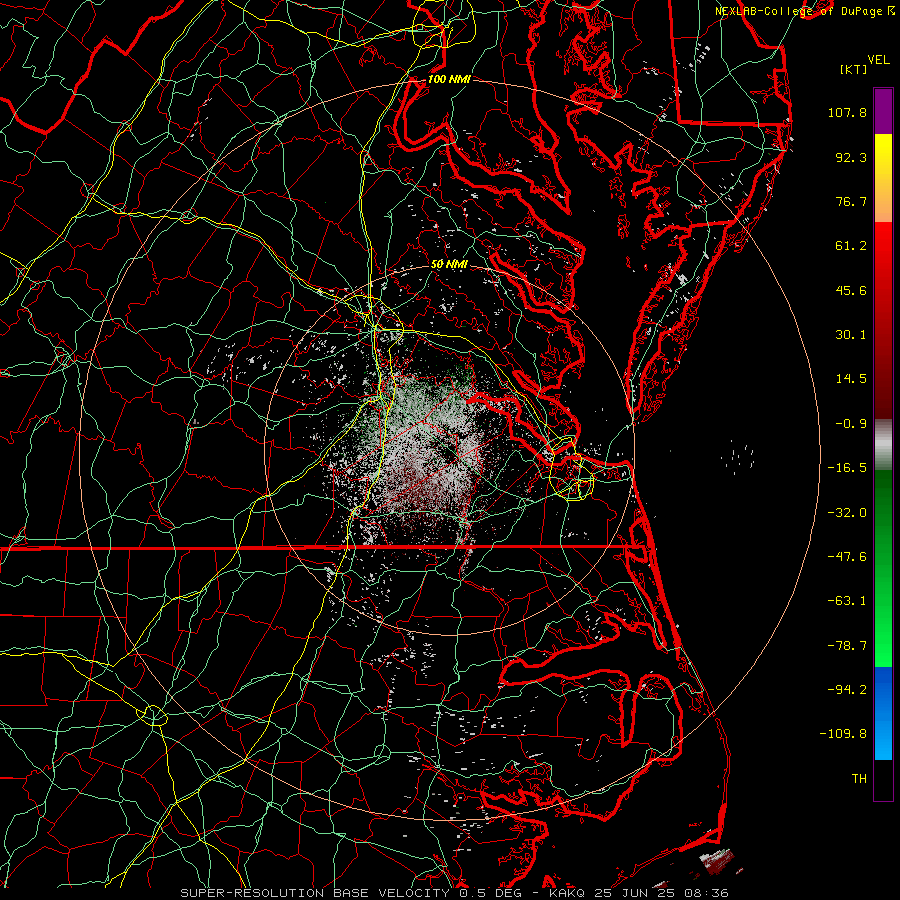Click the 92.3 legend value
This screenshot has width=900, height=900.
(x=851, y=157)
